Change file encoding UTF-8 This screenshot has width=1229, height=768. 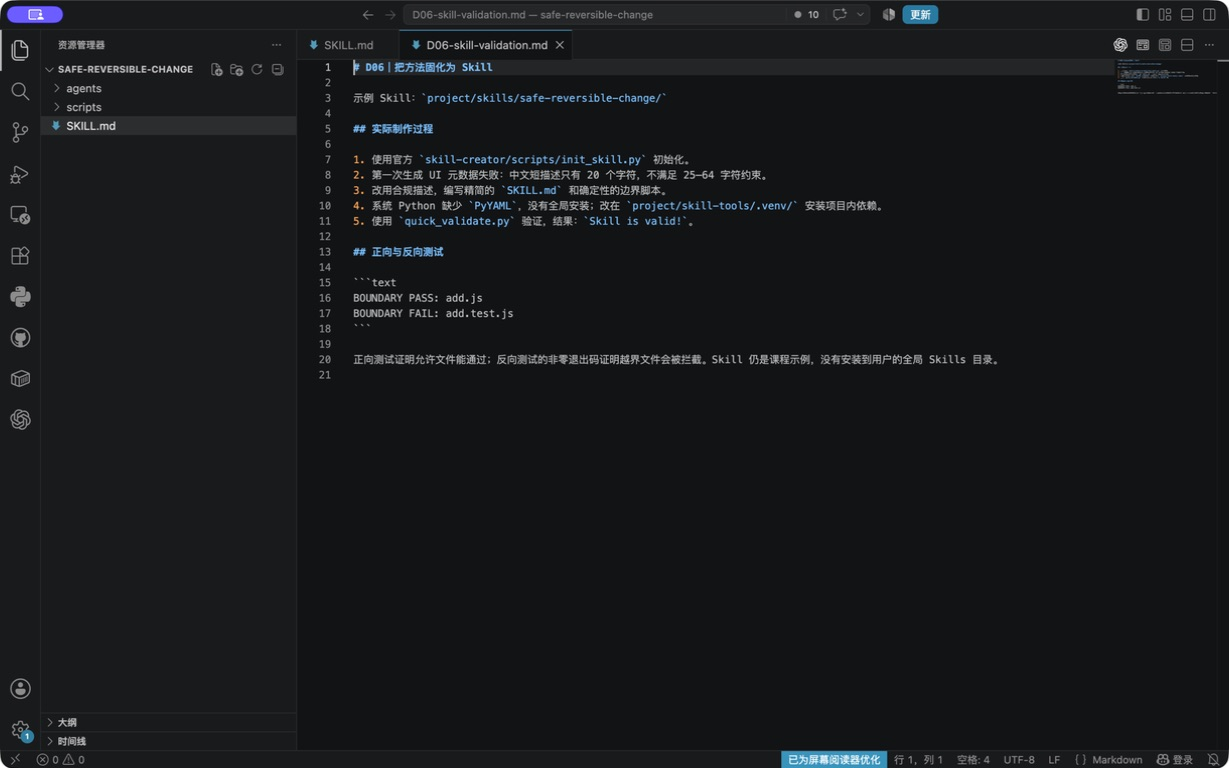tap(1019, 760)
